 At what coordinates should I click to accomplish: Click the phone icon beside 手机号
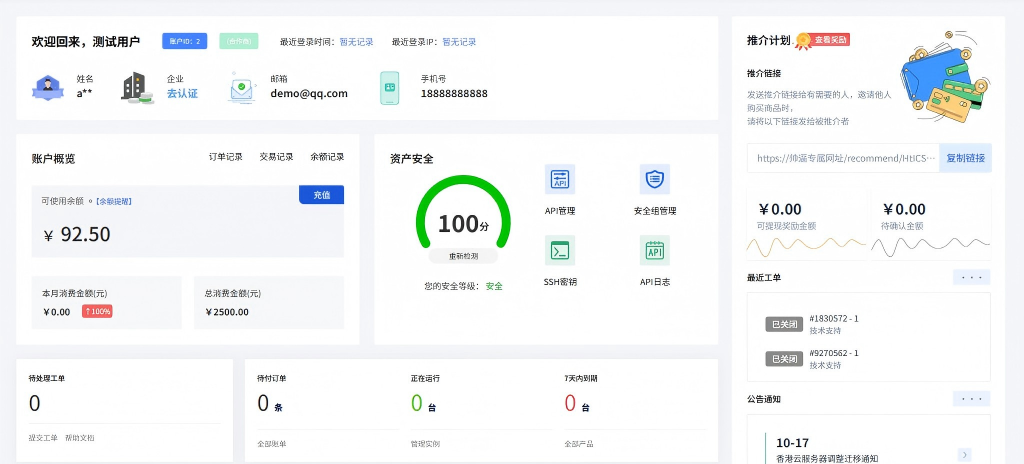(x=389, y=87)
